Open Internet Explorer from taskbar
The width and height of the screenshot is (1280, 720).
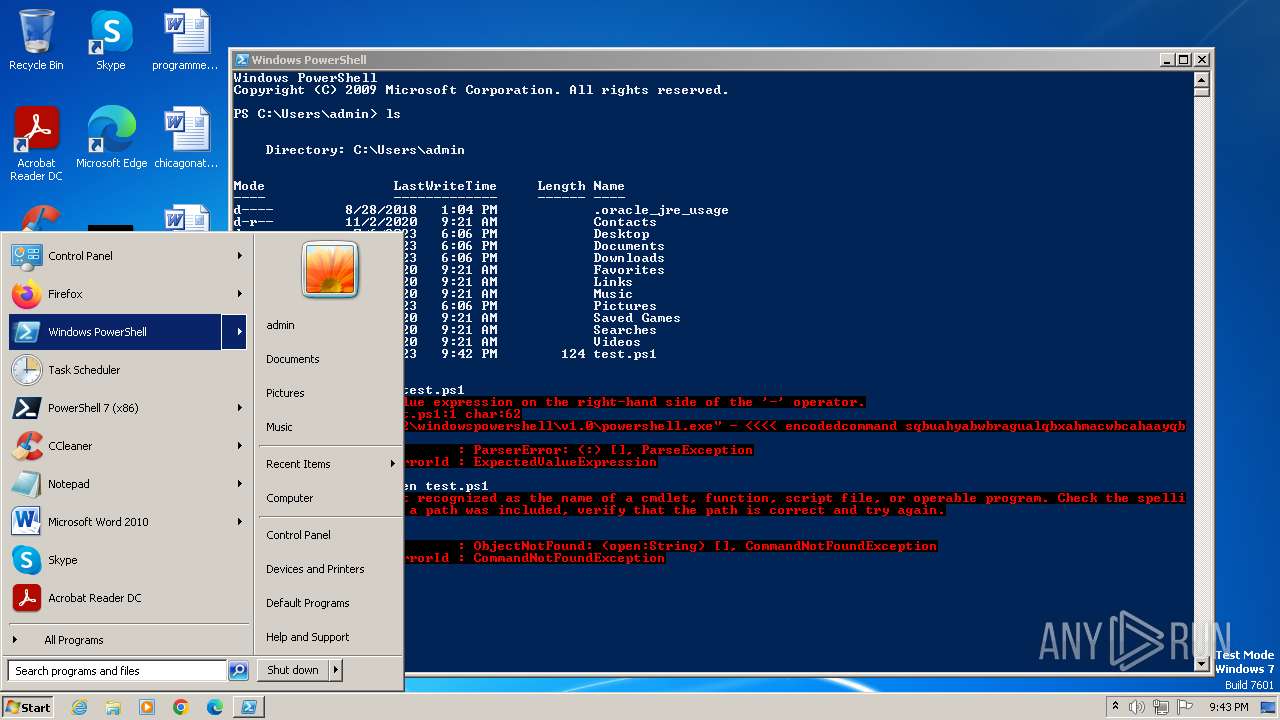pos(80,707)
